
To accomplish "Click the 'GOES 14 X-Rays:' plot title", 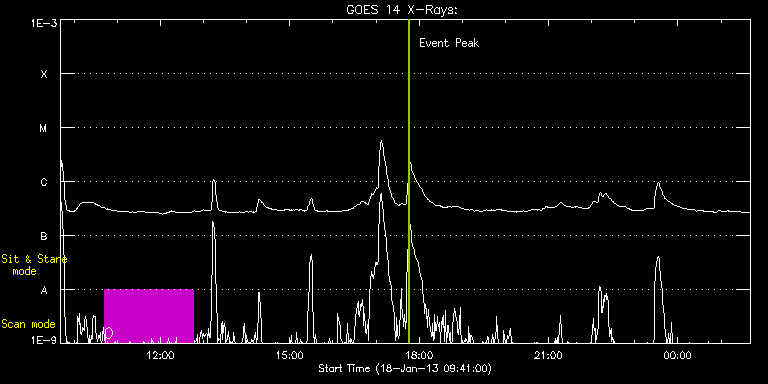I will pyautogui.click(x=402, y=10).
